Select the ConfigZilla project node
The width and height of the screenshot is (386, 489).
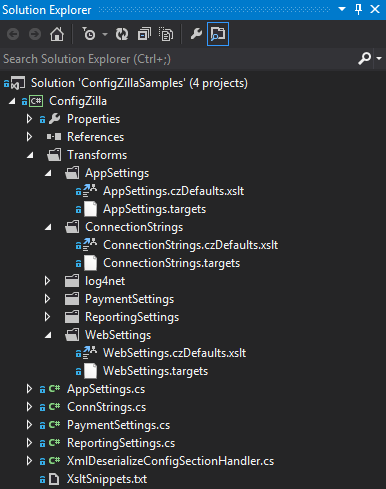(x=78, y=101)
